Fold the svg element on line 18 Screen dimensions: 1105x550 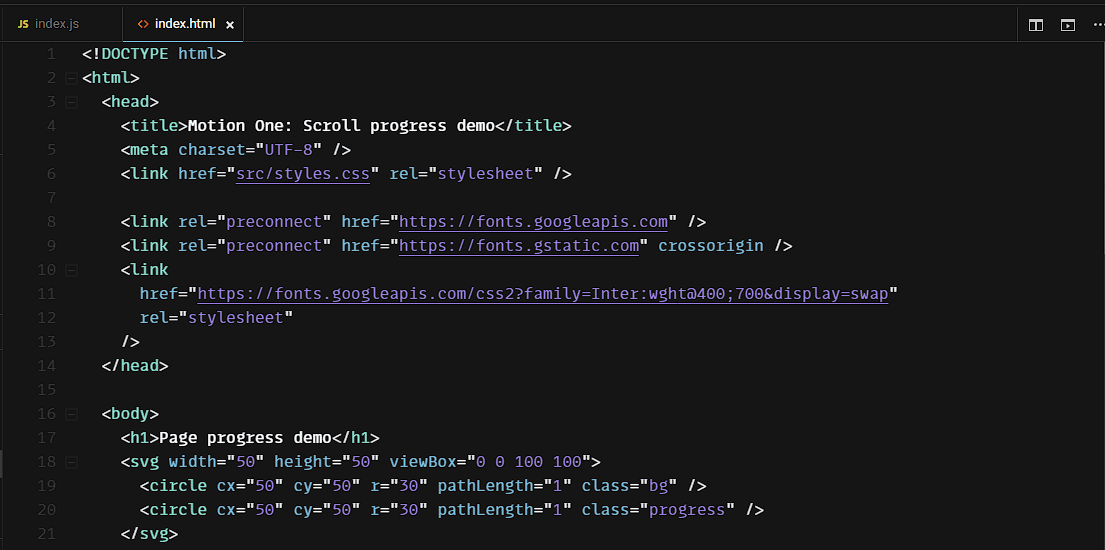pyautogui.click(x=71, y=462)
